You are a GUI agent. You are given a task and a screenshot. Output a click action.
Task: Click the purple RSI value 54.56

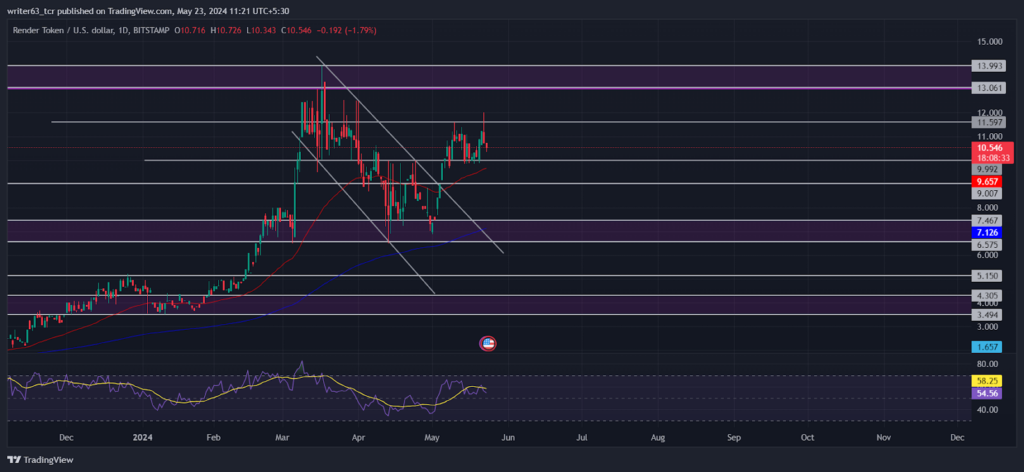click(x=985, y=394)
